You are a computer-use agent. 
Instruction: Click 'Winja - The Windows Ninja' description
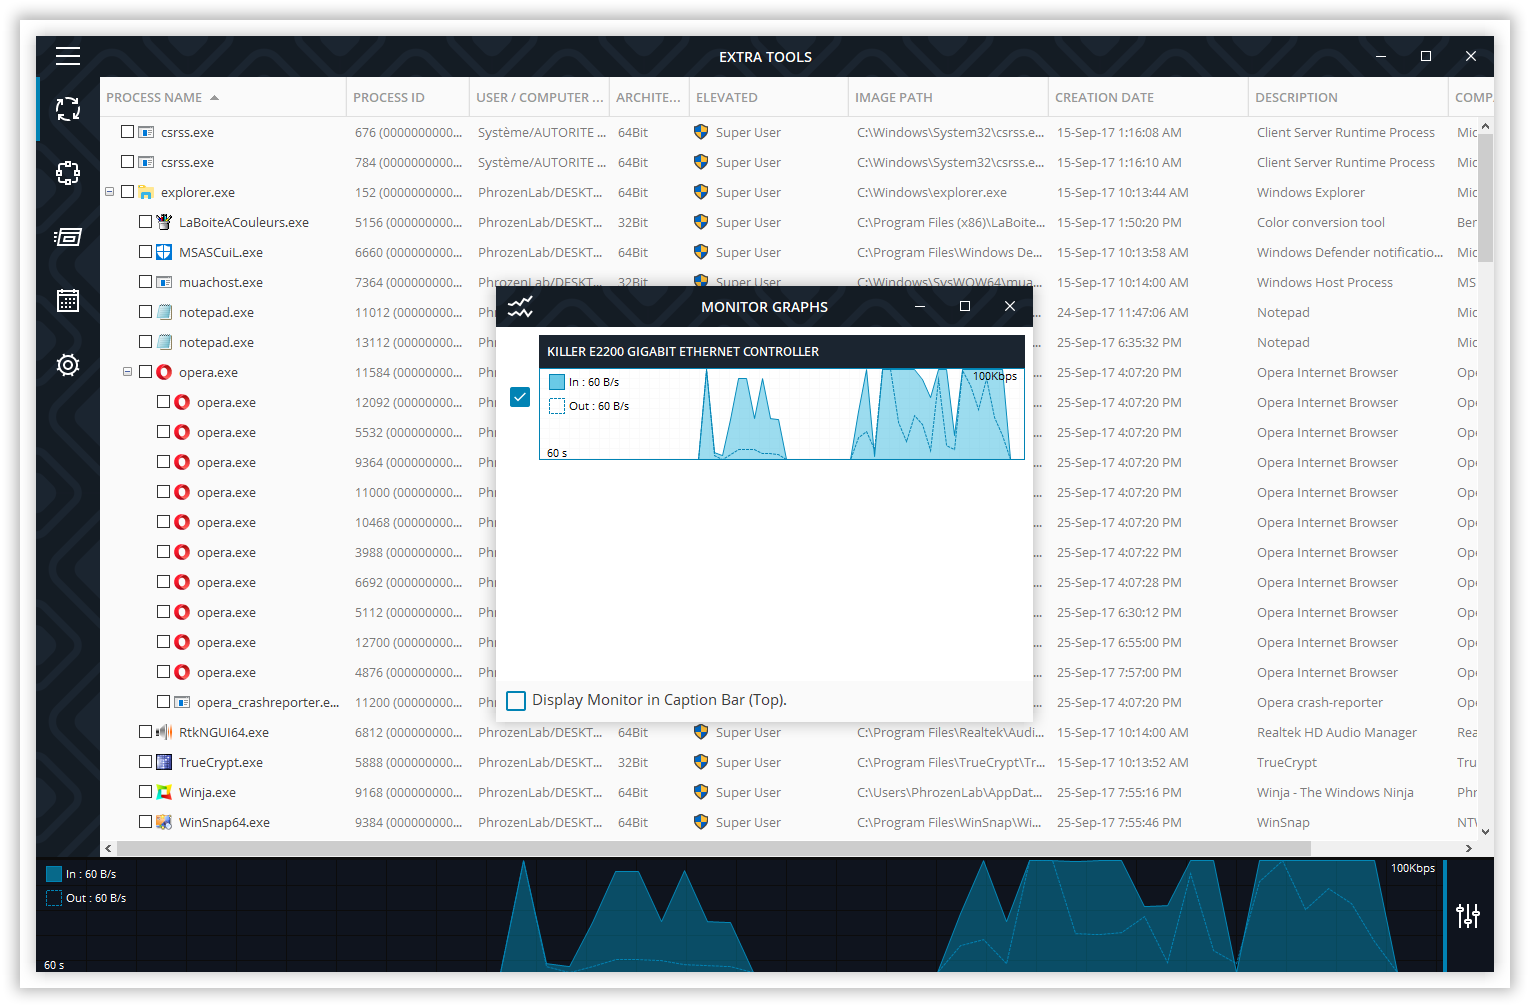[1335, 792]
